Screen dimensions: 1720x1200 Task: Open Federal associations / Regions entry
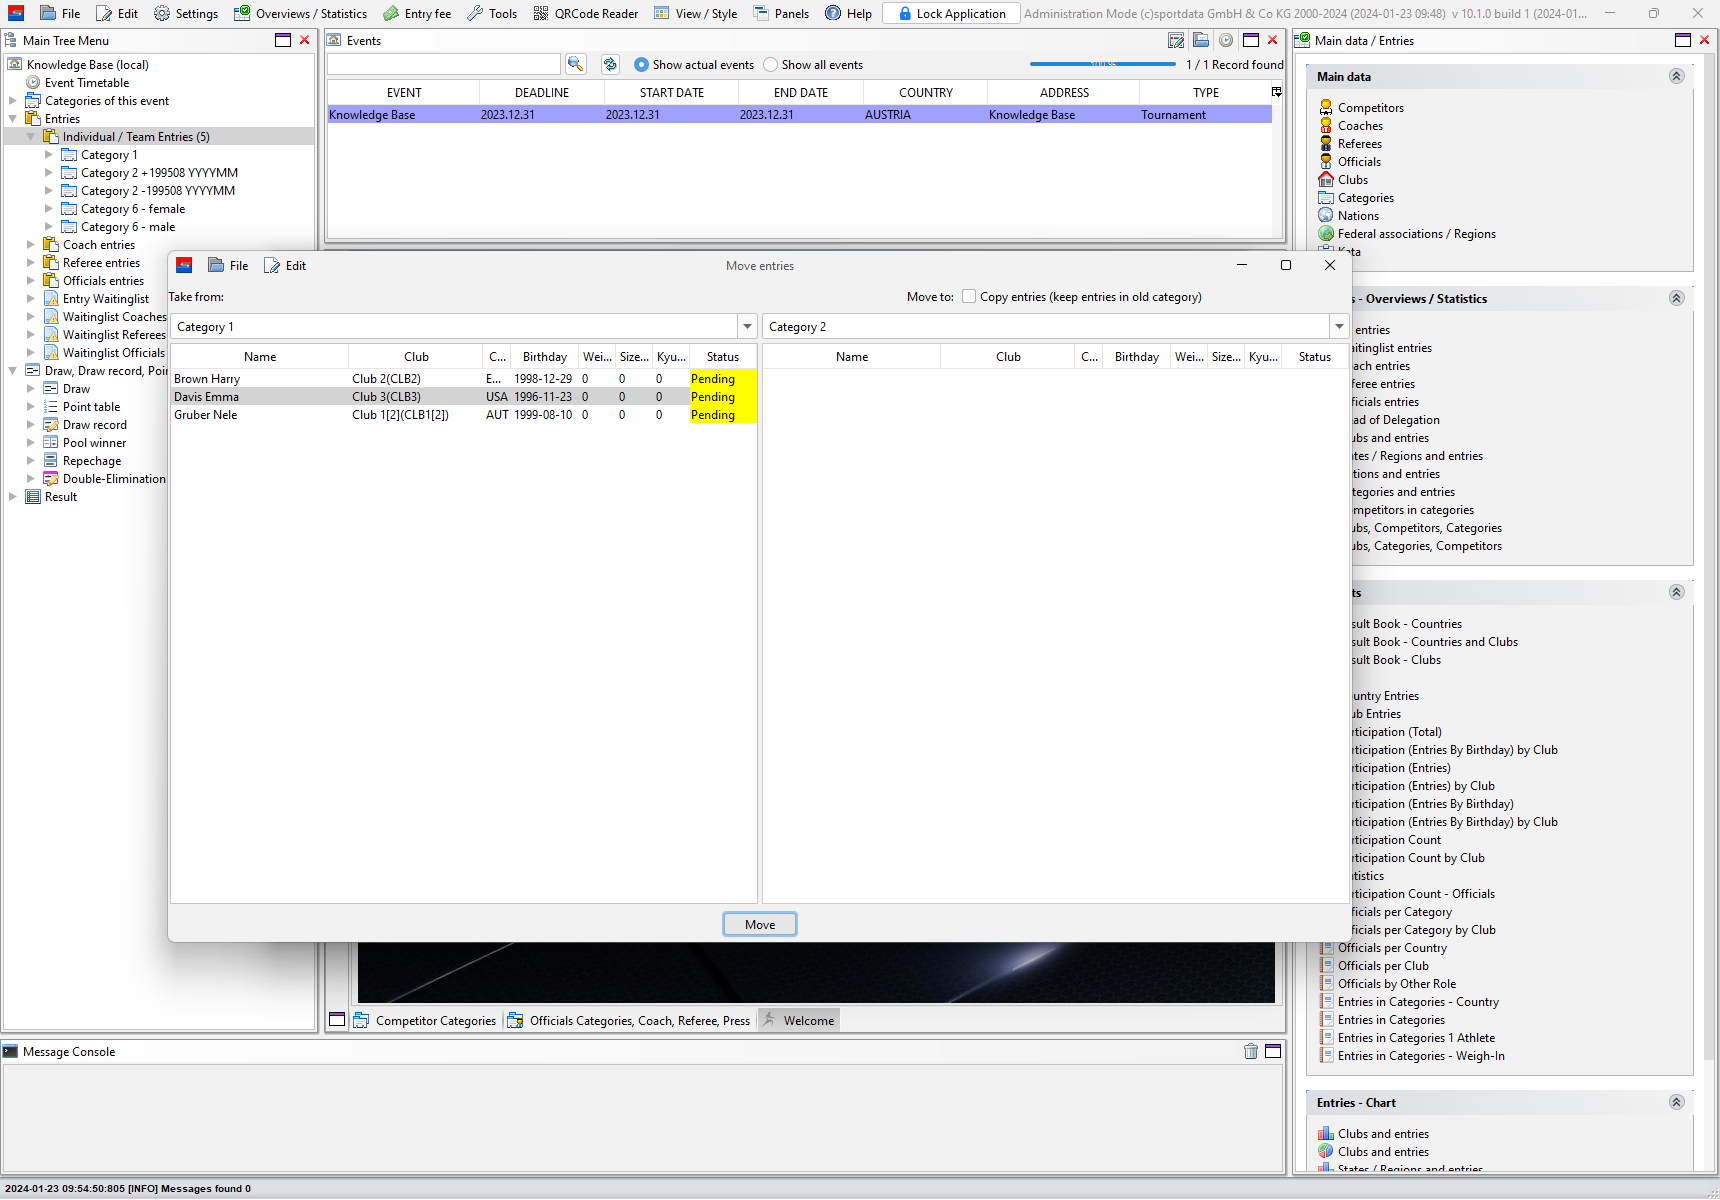pos(1416,234)
